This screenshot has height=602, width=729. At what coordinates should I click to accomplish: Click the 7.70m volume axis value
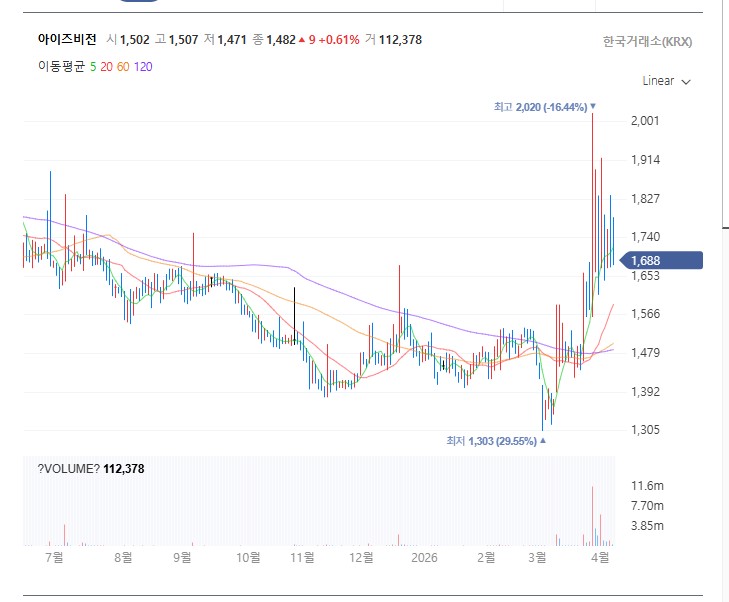(x=647, y=506)
